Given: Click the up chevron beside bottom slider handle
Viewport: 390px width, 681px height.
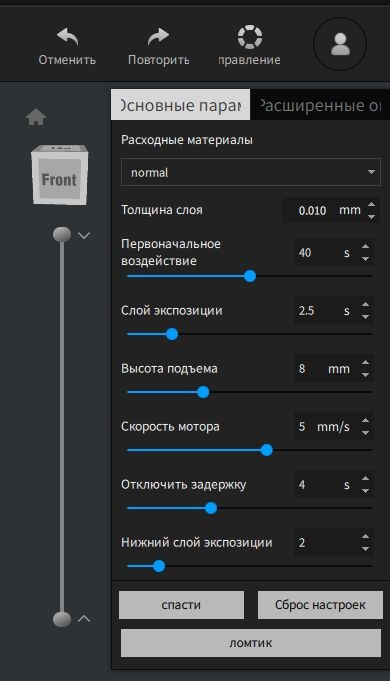Looking at the screenshot, I should point(84,618).
